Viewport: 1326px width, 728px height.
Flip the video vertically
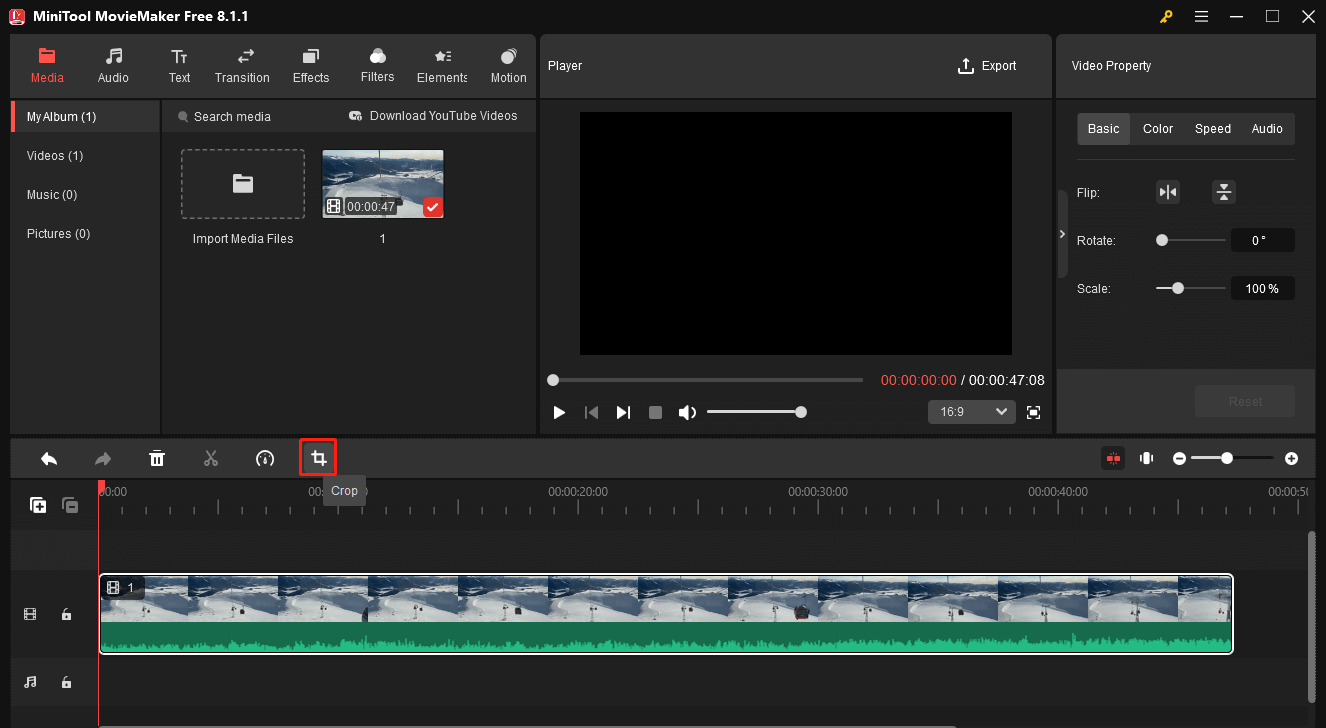1224,192
